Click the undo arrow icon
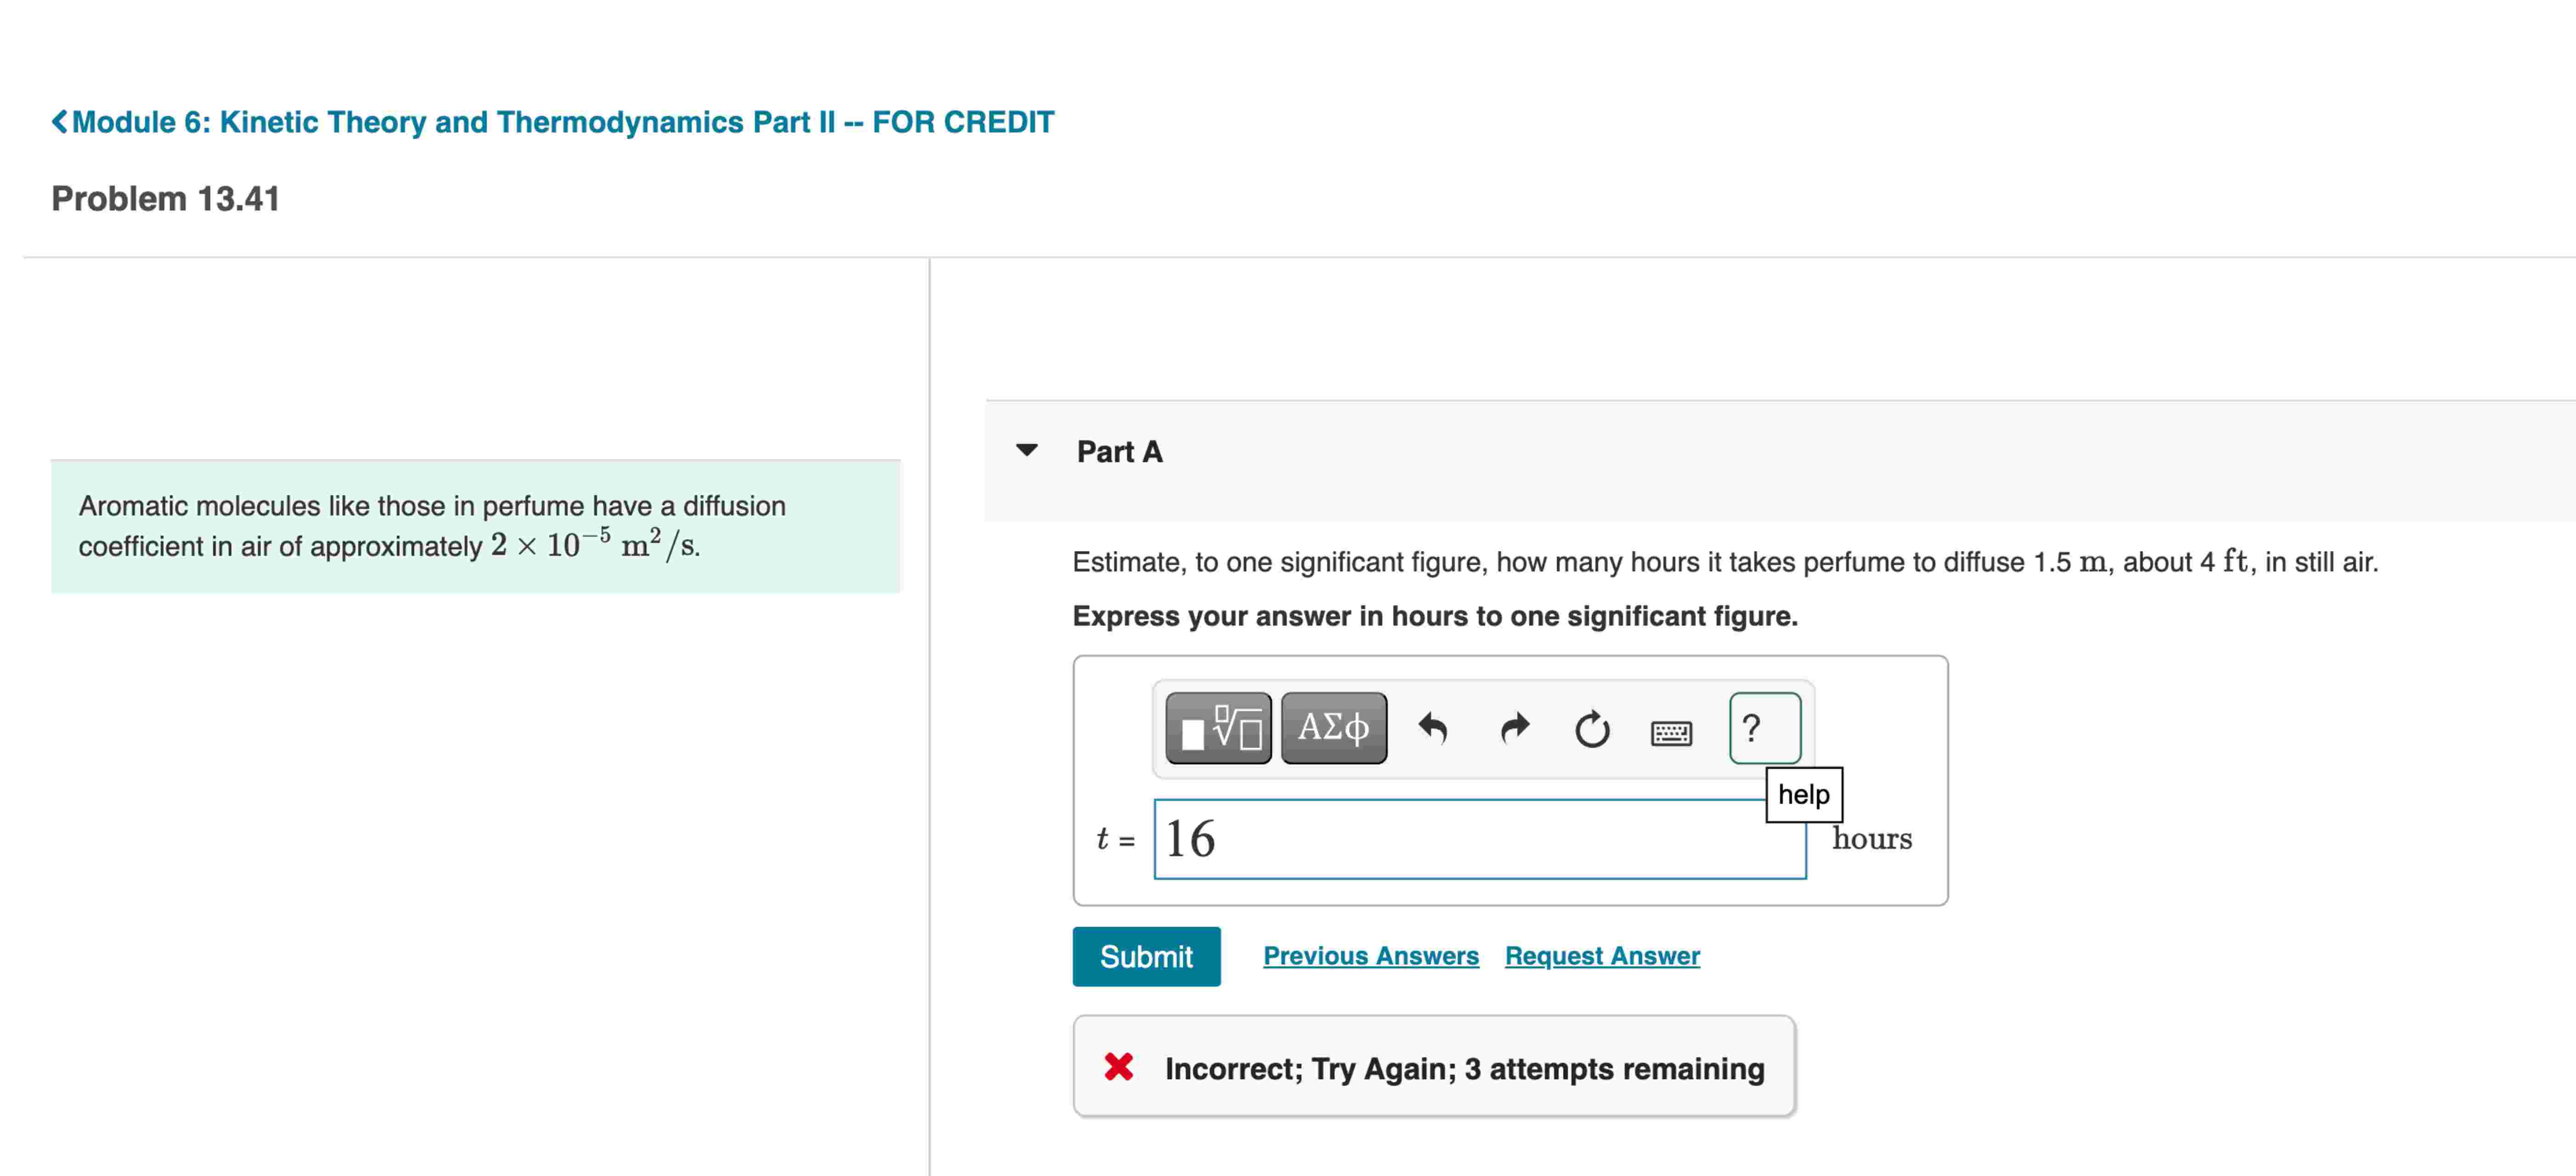The width and height of the screenshot is (2576, 1176). click(1432, 728)
